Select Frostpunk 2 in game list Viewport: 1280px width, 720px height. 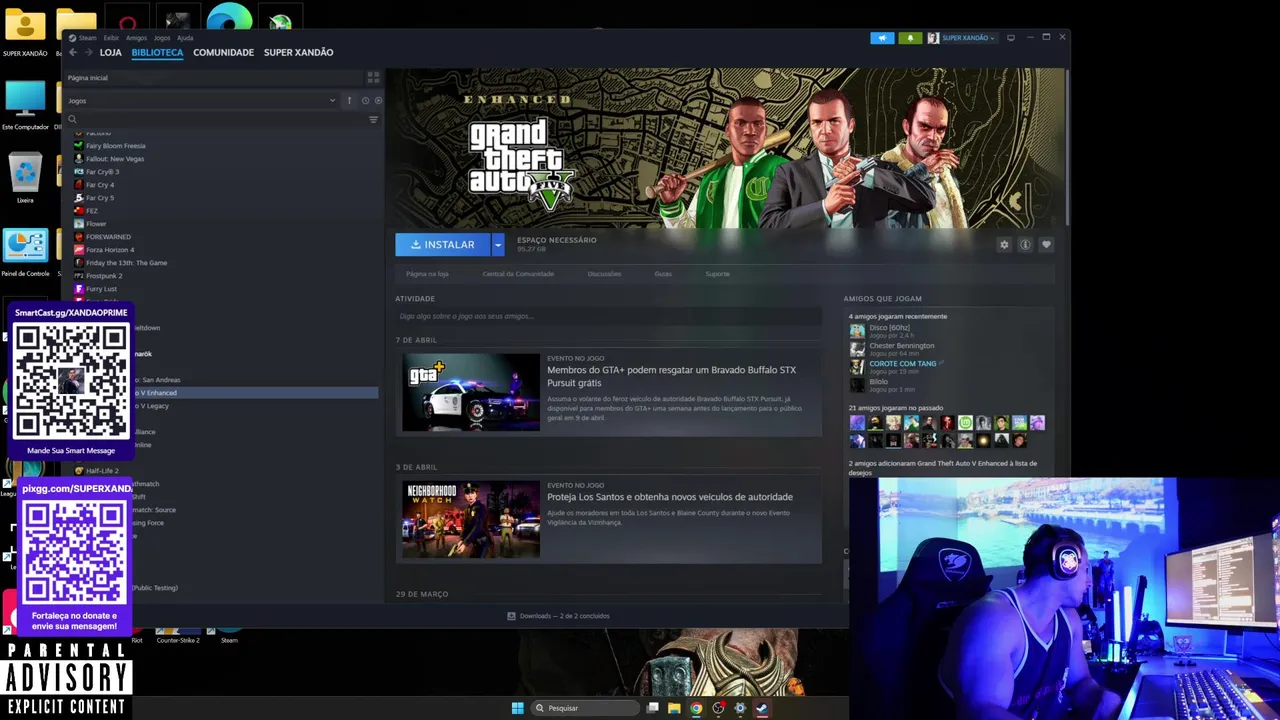coord(103,276)
